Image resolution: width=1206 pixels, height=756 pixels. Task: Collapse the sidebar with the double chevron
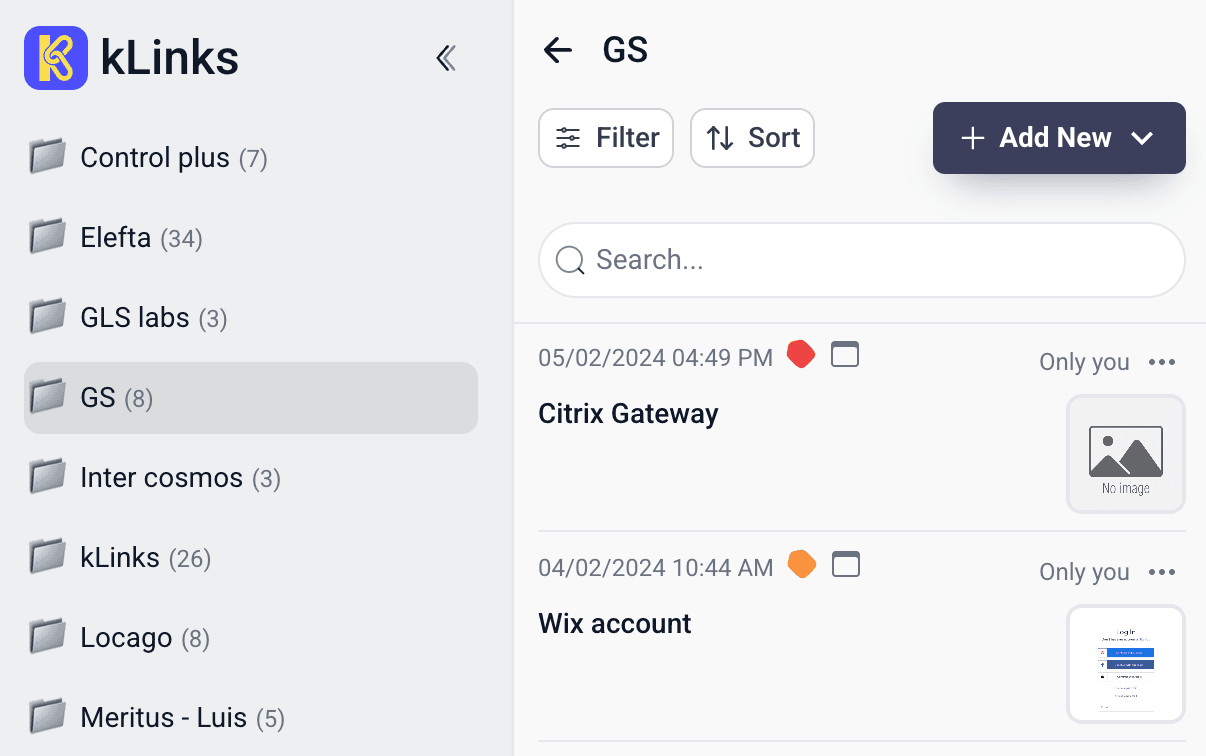[x=446, y=58]
